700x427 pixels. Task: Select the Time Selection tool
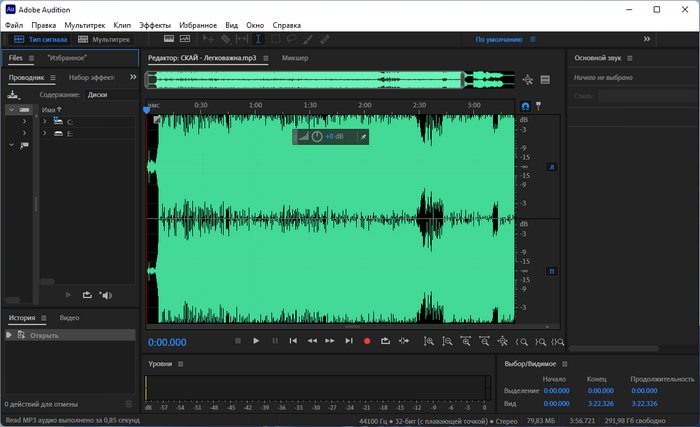[258, 39]
